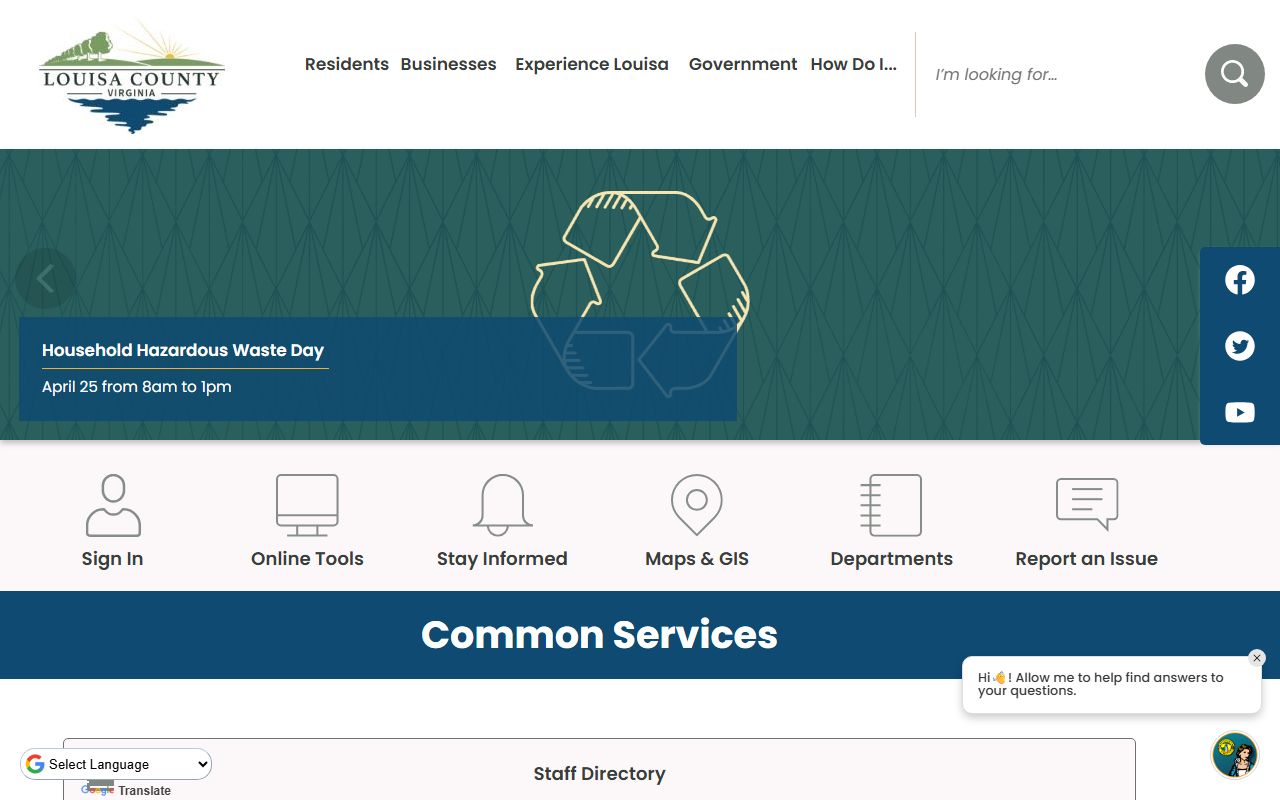Open the Select Language dropdown
This screenshot has height=800, width=1280.
pos(117,764)
